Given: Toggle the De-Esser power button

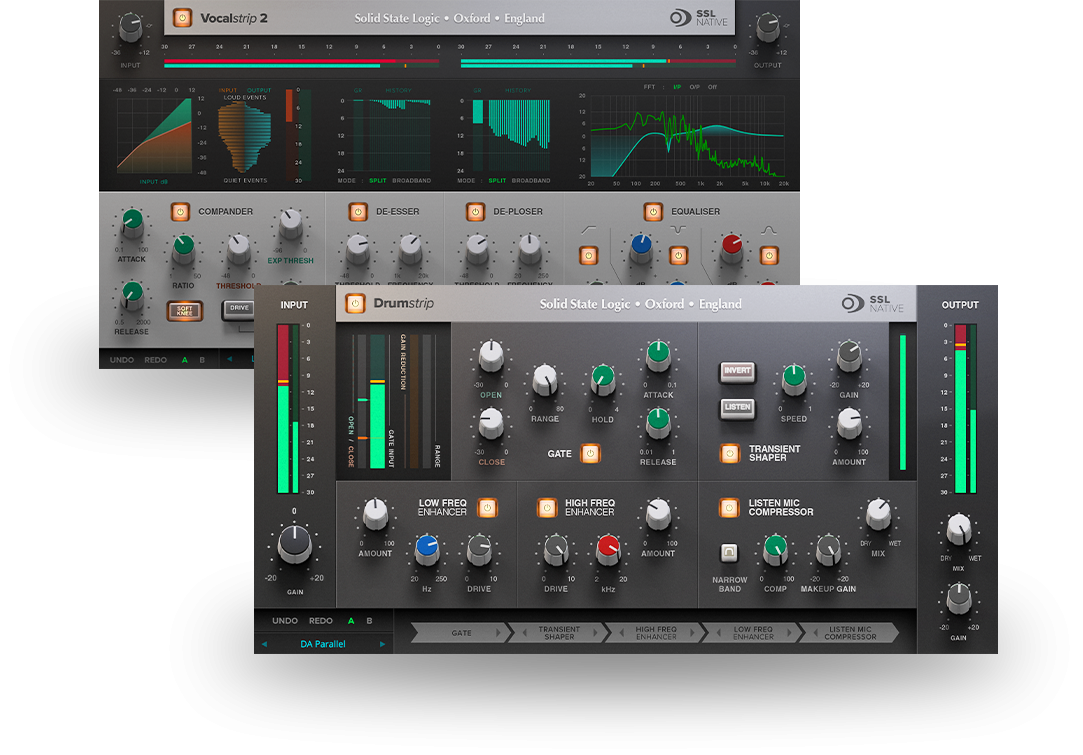Looking at the screenshot, I should pyautogui.click(x=358, y=211).
